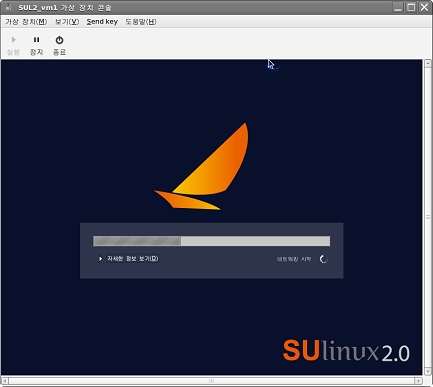Open the Send key menu
Image resolution: width=433 pixels, height=387 pixels.
point(102,22)
